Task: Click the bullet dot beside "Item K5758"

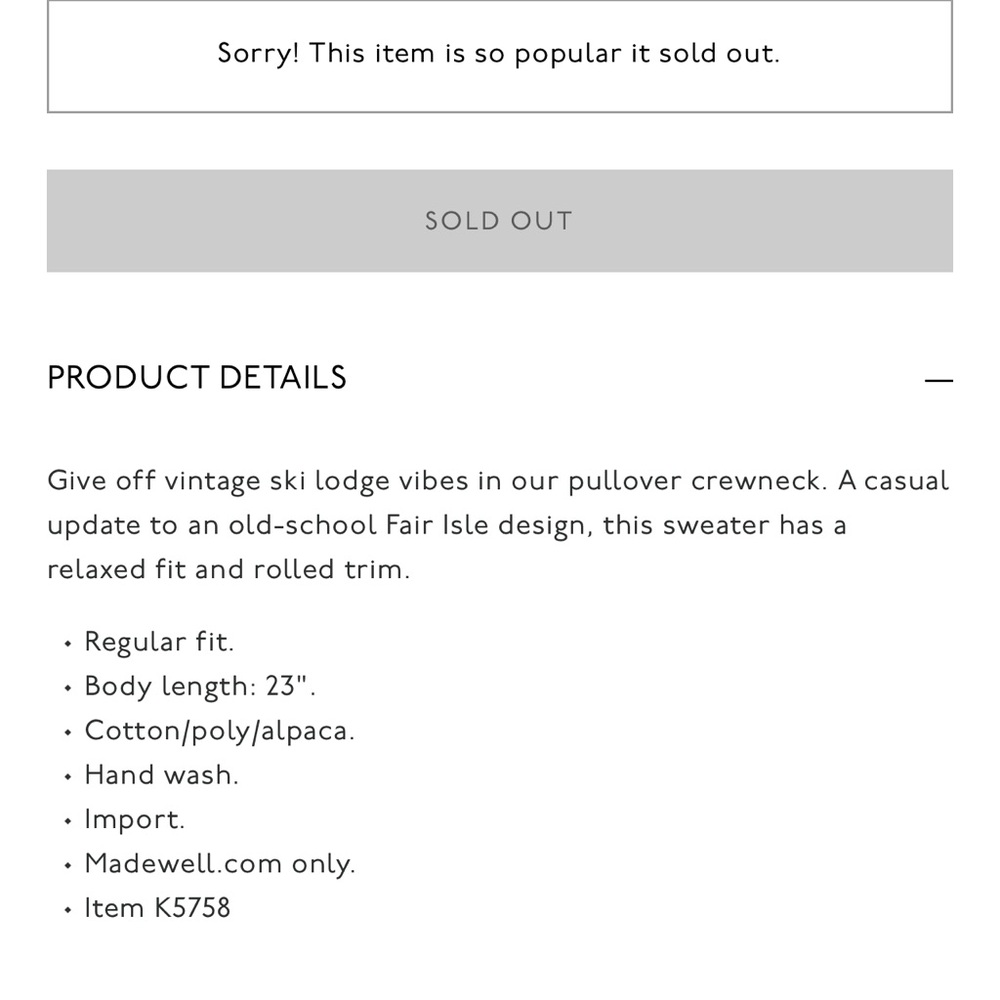Action: pyautogui.click(x=67, y=910)
